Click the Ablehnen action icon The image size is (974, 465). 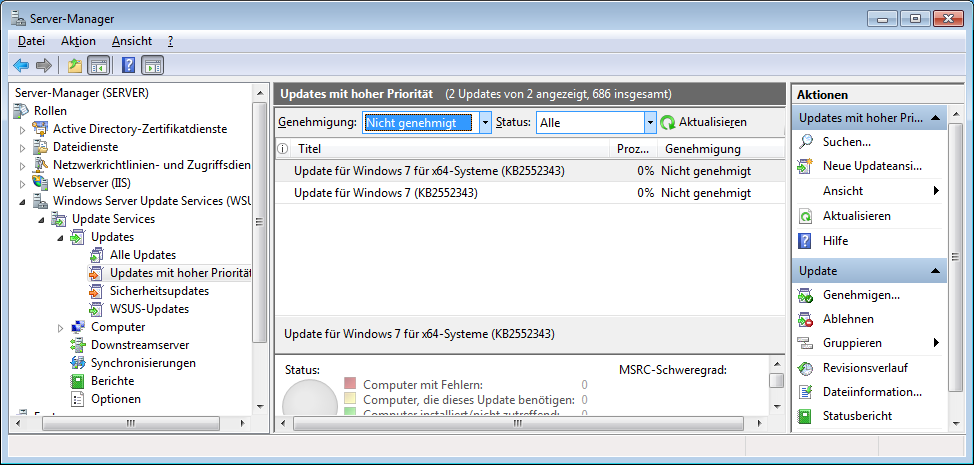coord(806,319)
